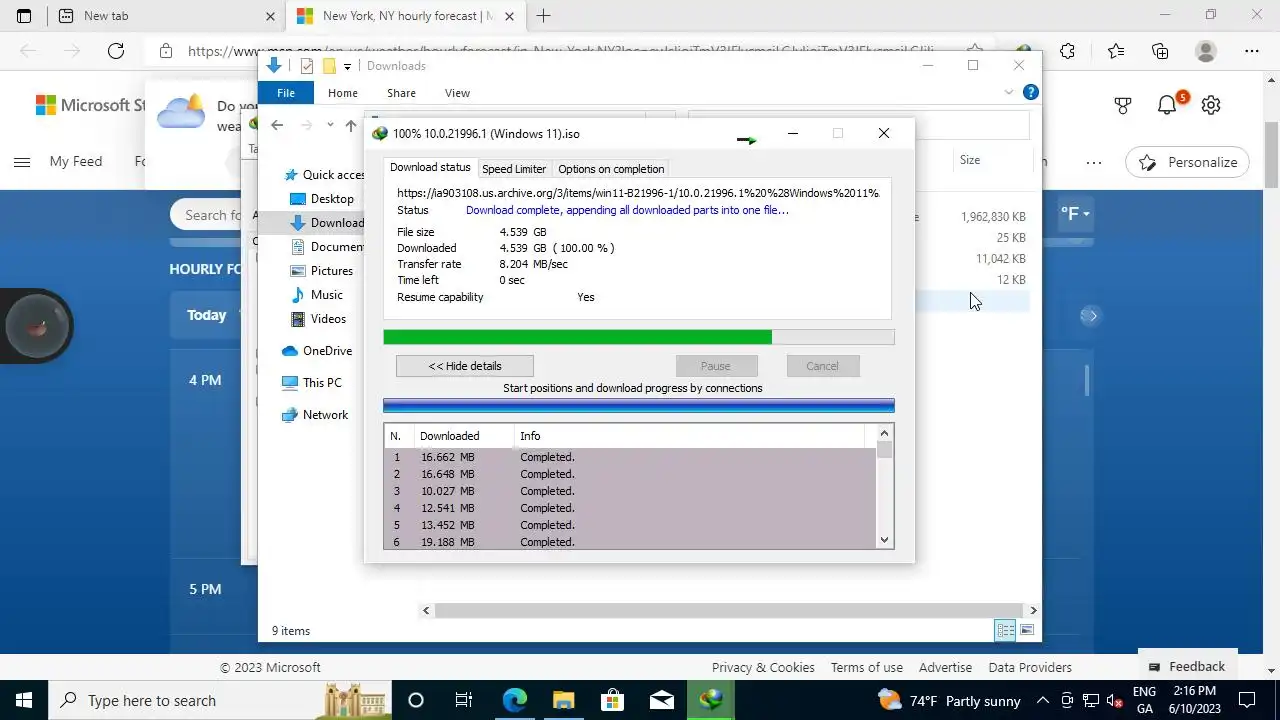The image size is (1280, 720).
Task: Select the Download status tab
Action: coord(430,168)
